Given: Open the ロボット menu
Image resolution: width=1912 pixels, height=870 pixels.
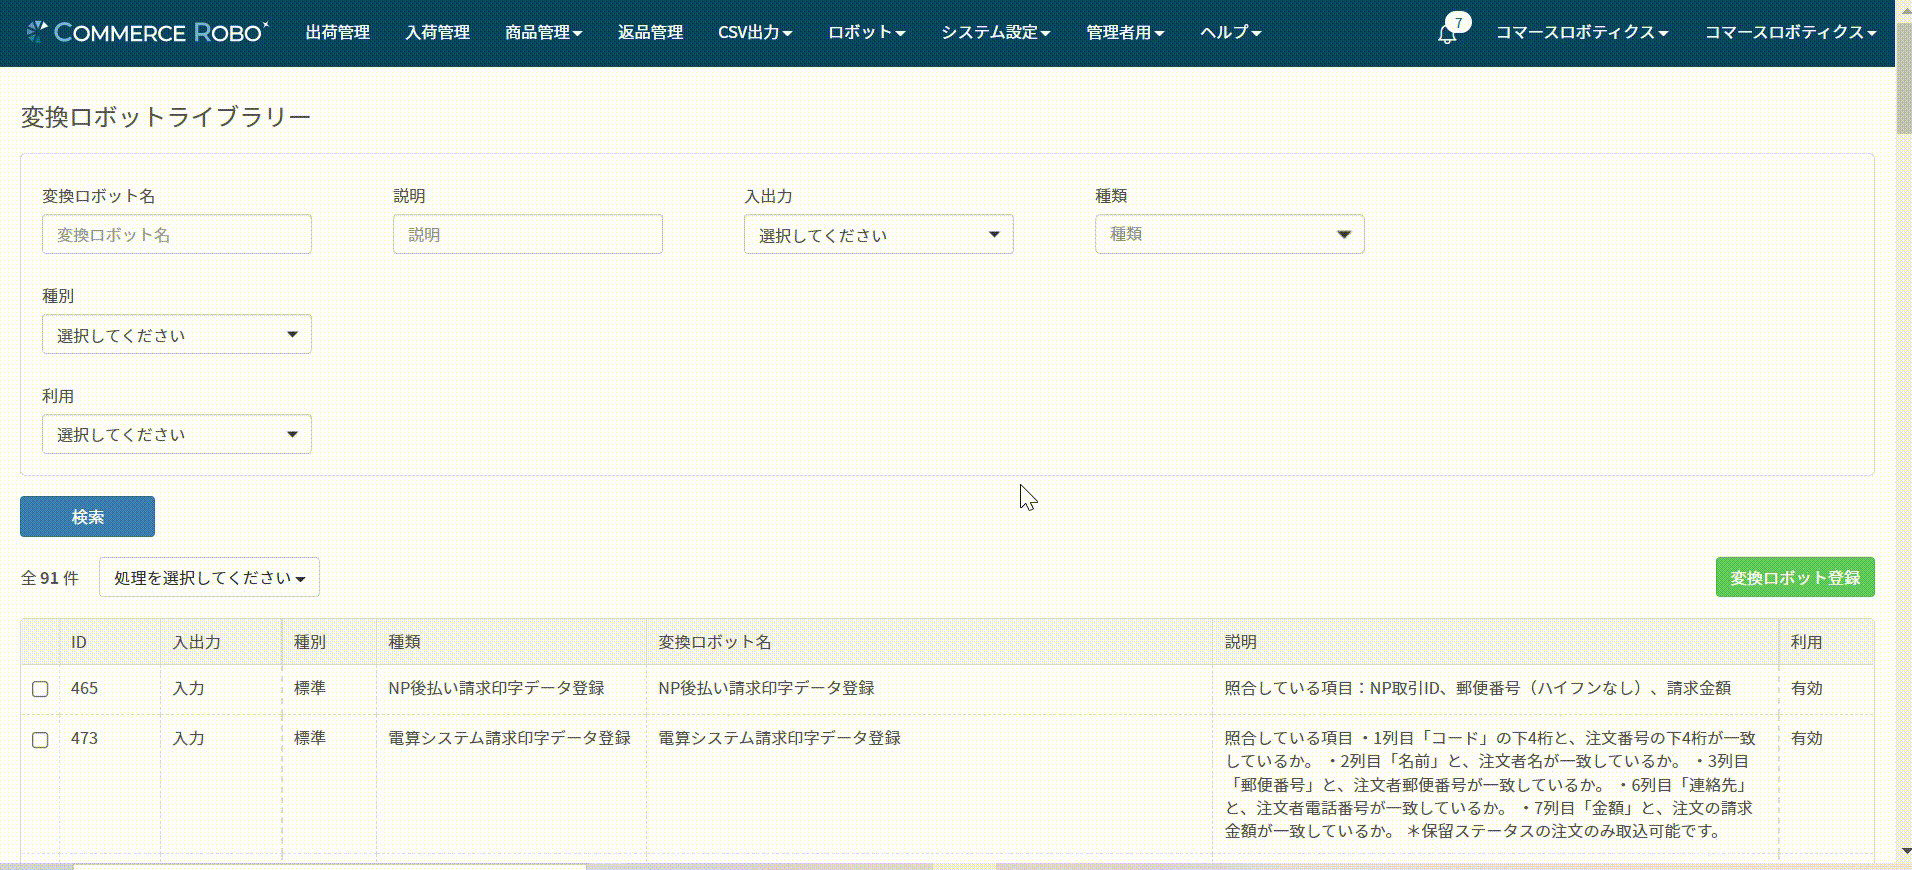Looking at the screenshot, I should point(866,32).
